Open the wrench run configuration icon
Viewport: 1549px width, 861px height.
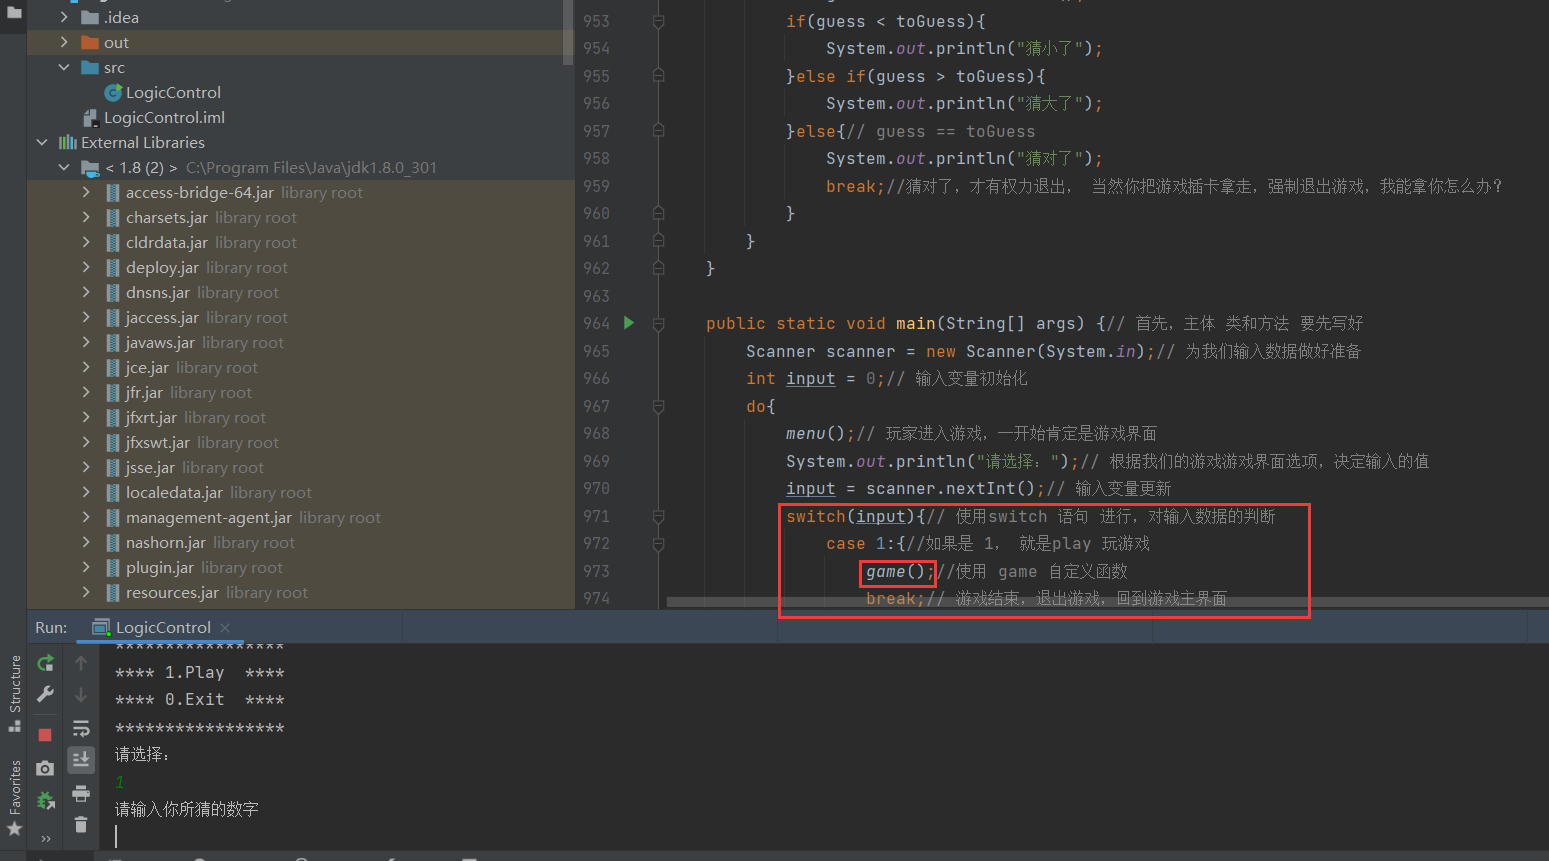pos(45,694)
